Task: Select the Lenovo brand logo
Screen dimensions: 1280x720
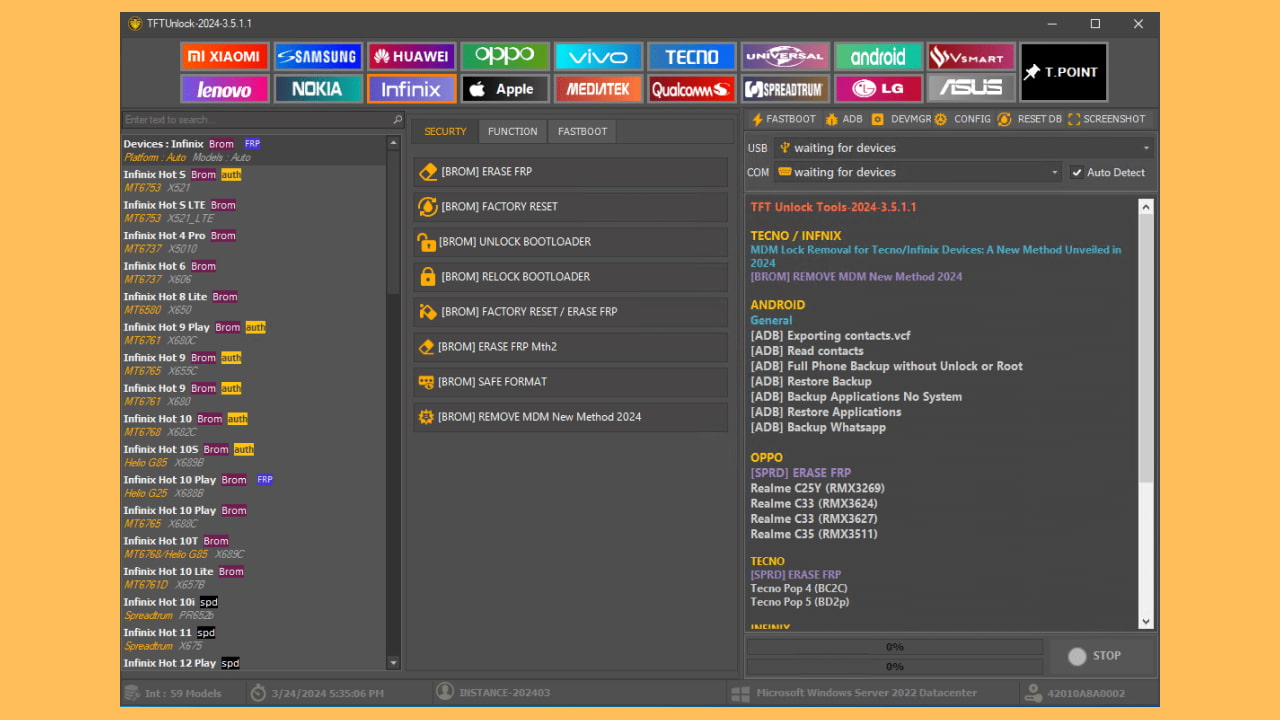Action: (224, 89)
